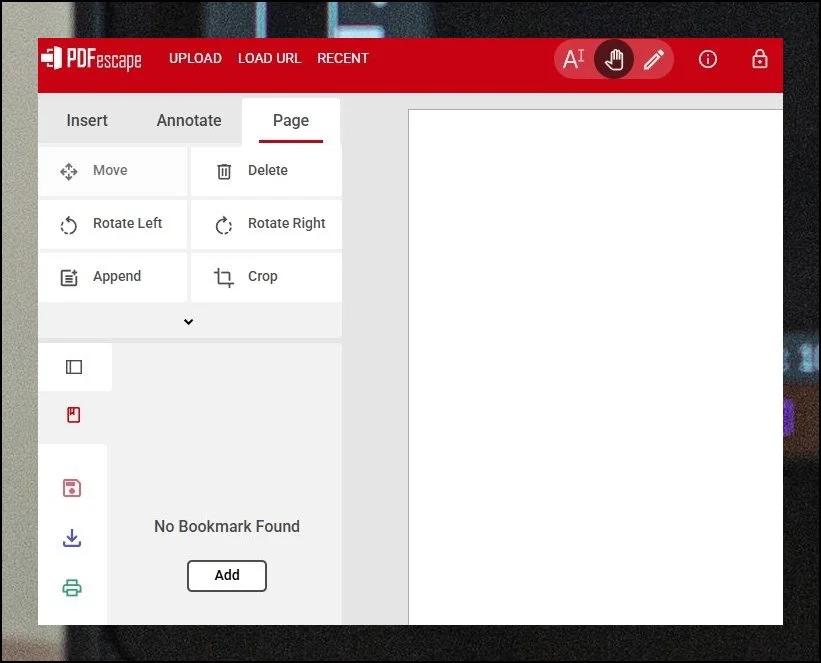Expand more page tools with chevron
The width and height of the screenshot is (821, 663).
(189, 322)
